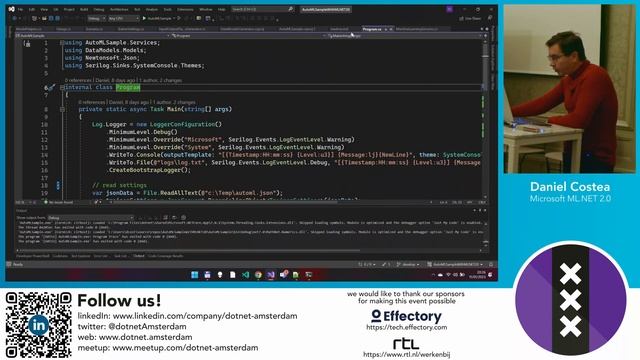Open VS Code from the taskbar
Viewport: 640px width, 360px height.
click(x=245, y=275)
